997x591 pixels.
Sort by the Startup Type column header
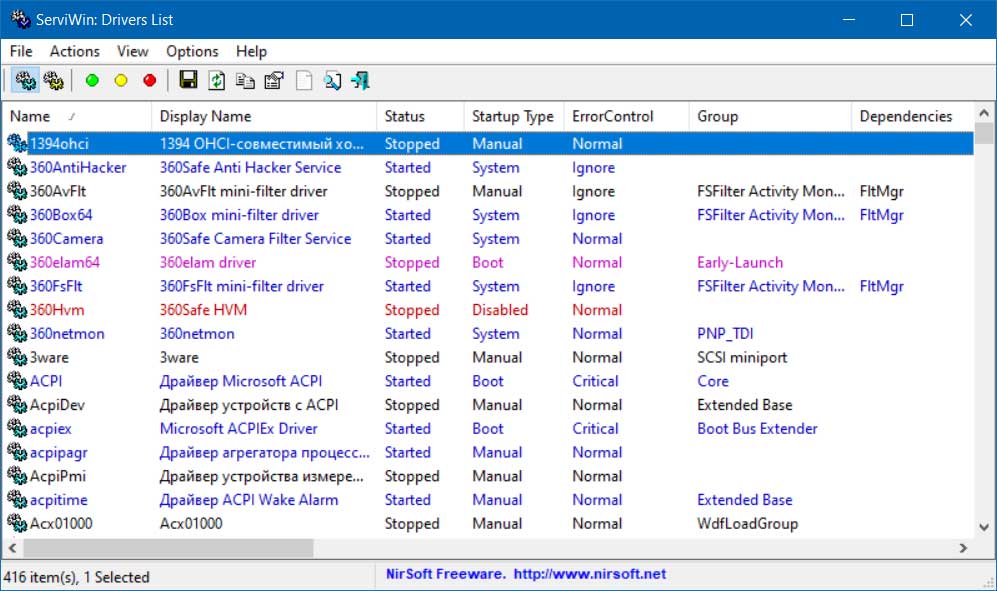514,116
